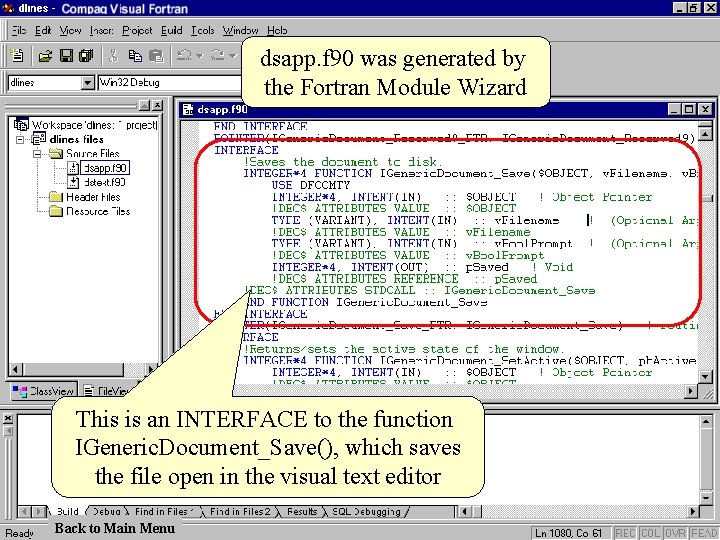Select the Header Files folder

[x=93, y=197]
